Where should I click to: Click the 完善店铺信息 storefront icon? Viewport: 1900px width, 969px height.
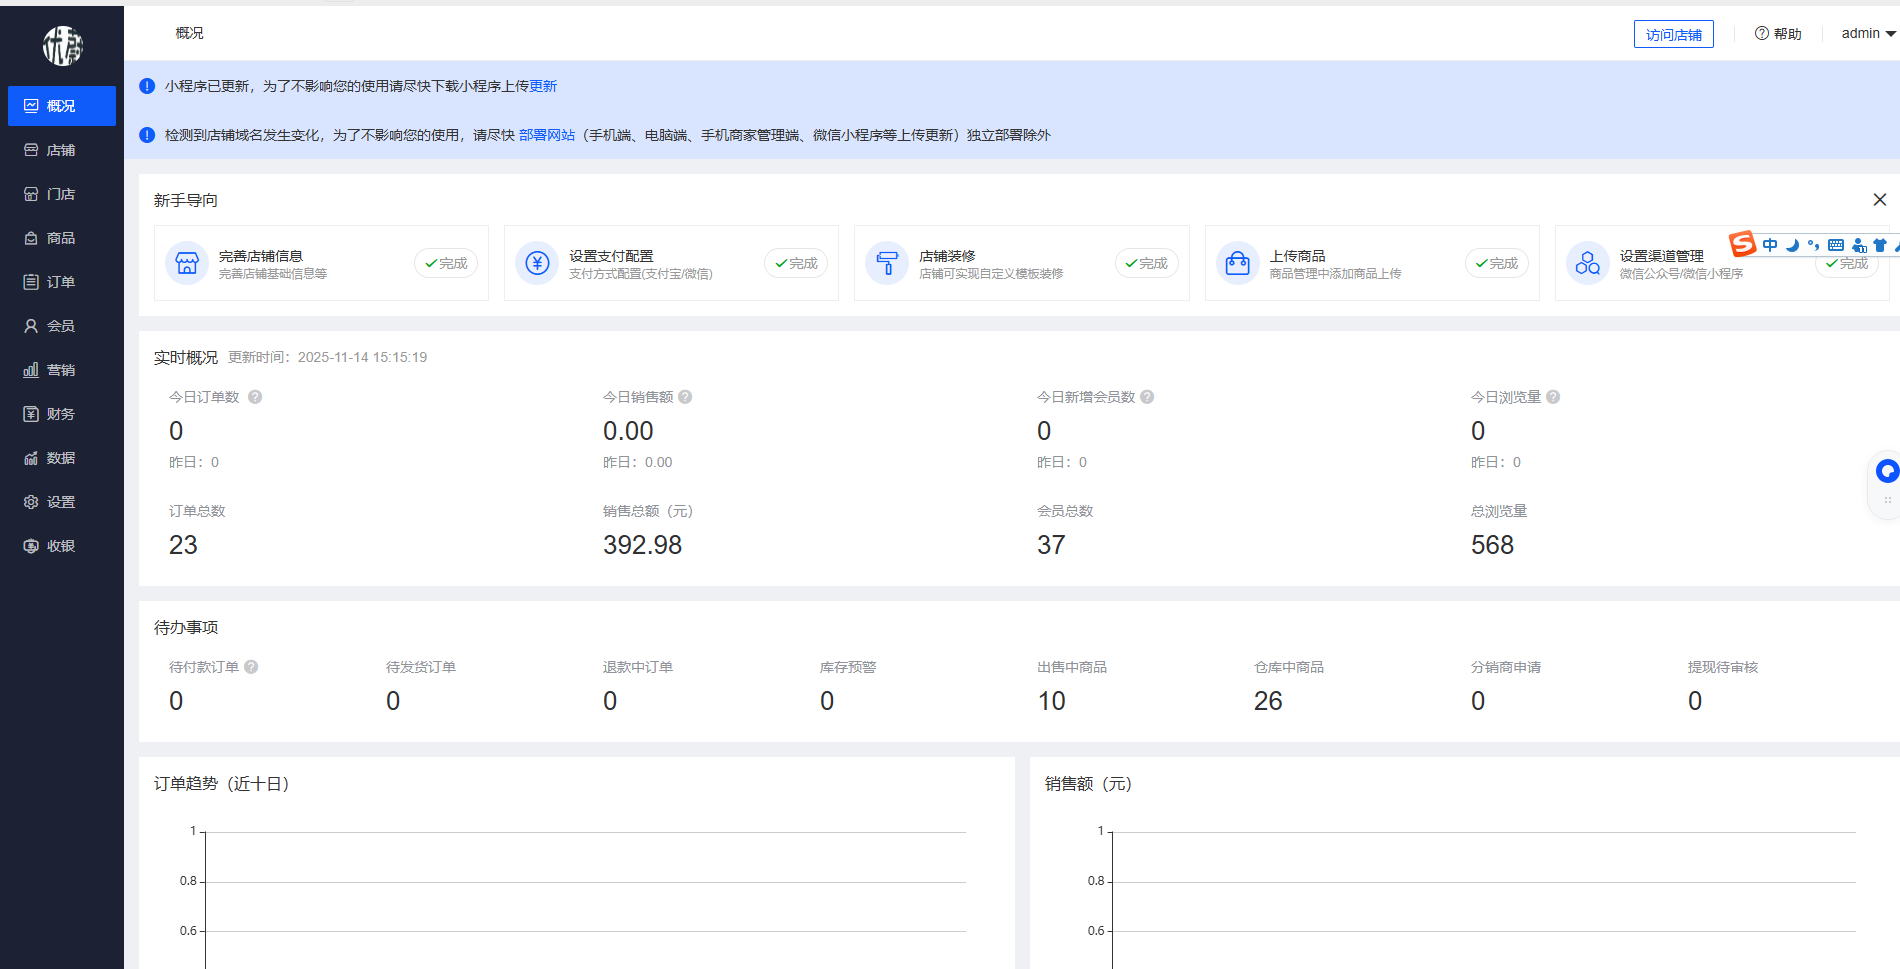[187, 263]
